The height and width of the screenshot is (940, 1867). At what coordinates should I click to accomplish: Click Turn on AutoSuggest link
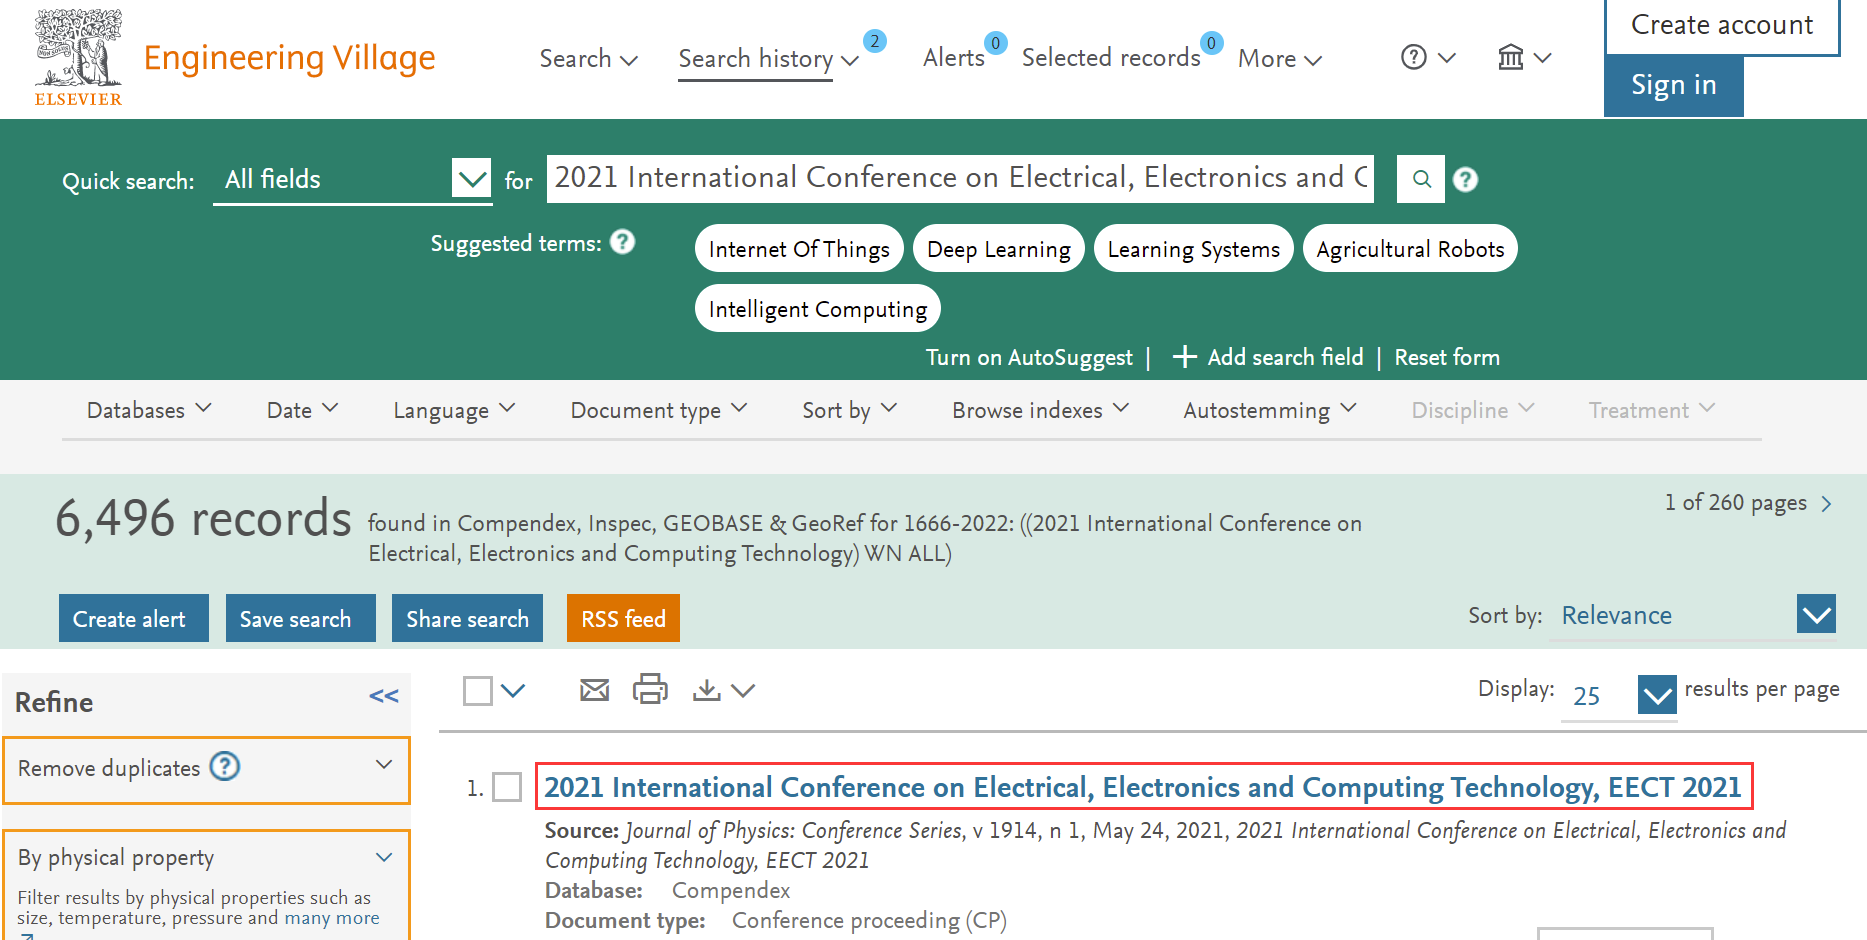pyautogui.click(x=1029, y=357)
